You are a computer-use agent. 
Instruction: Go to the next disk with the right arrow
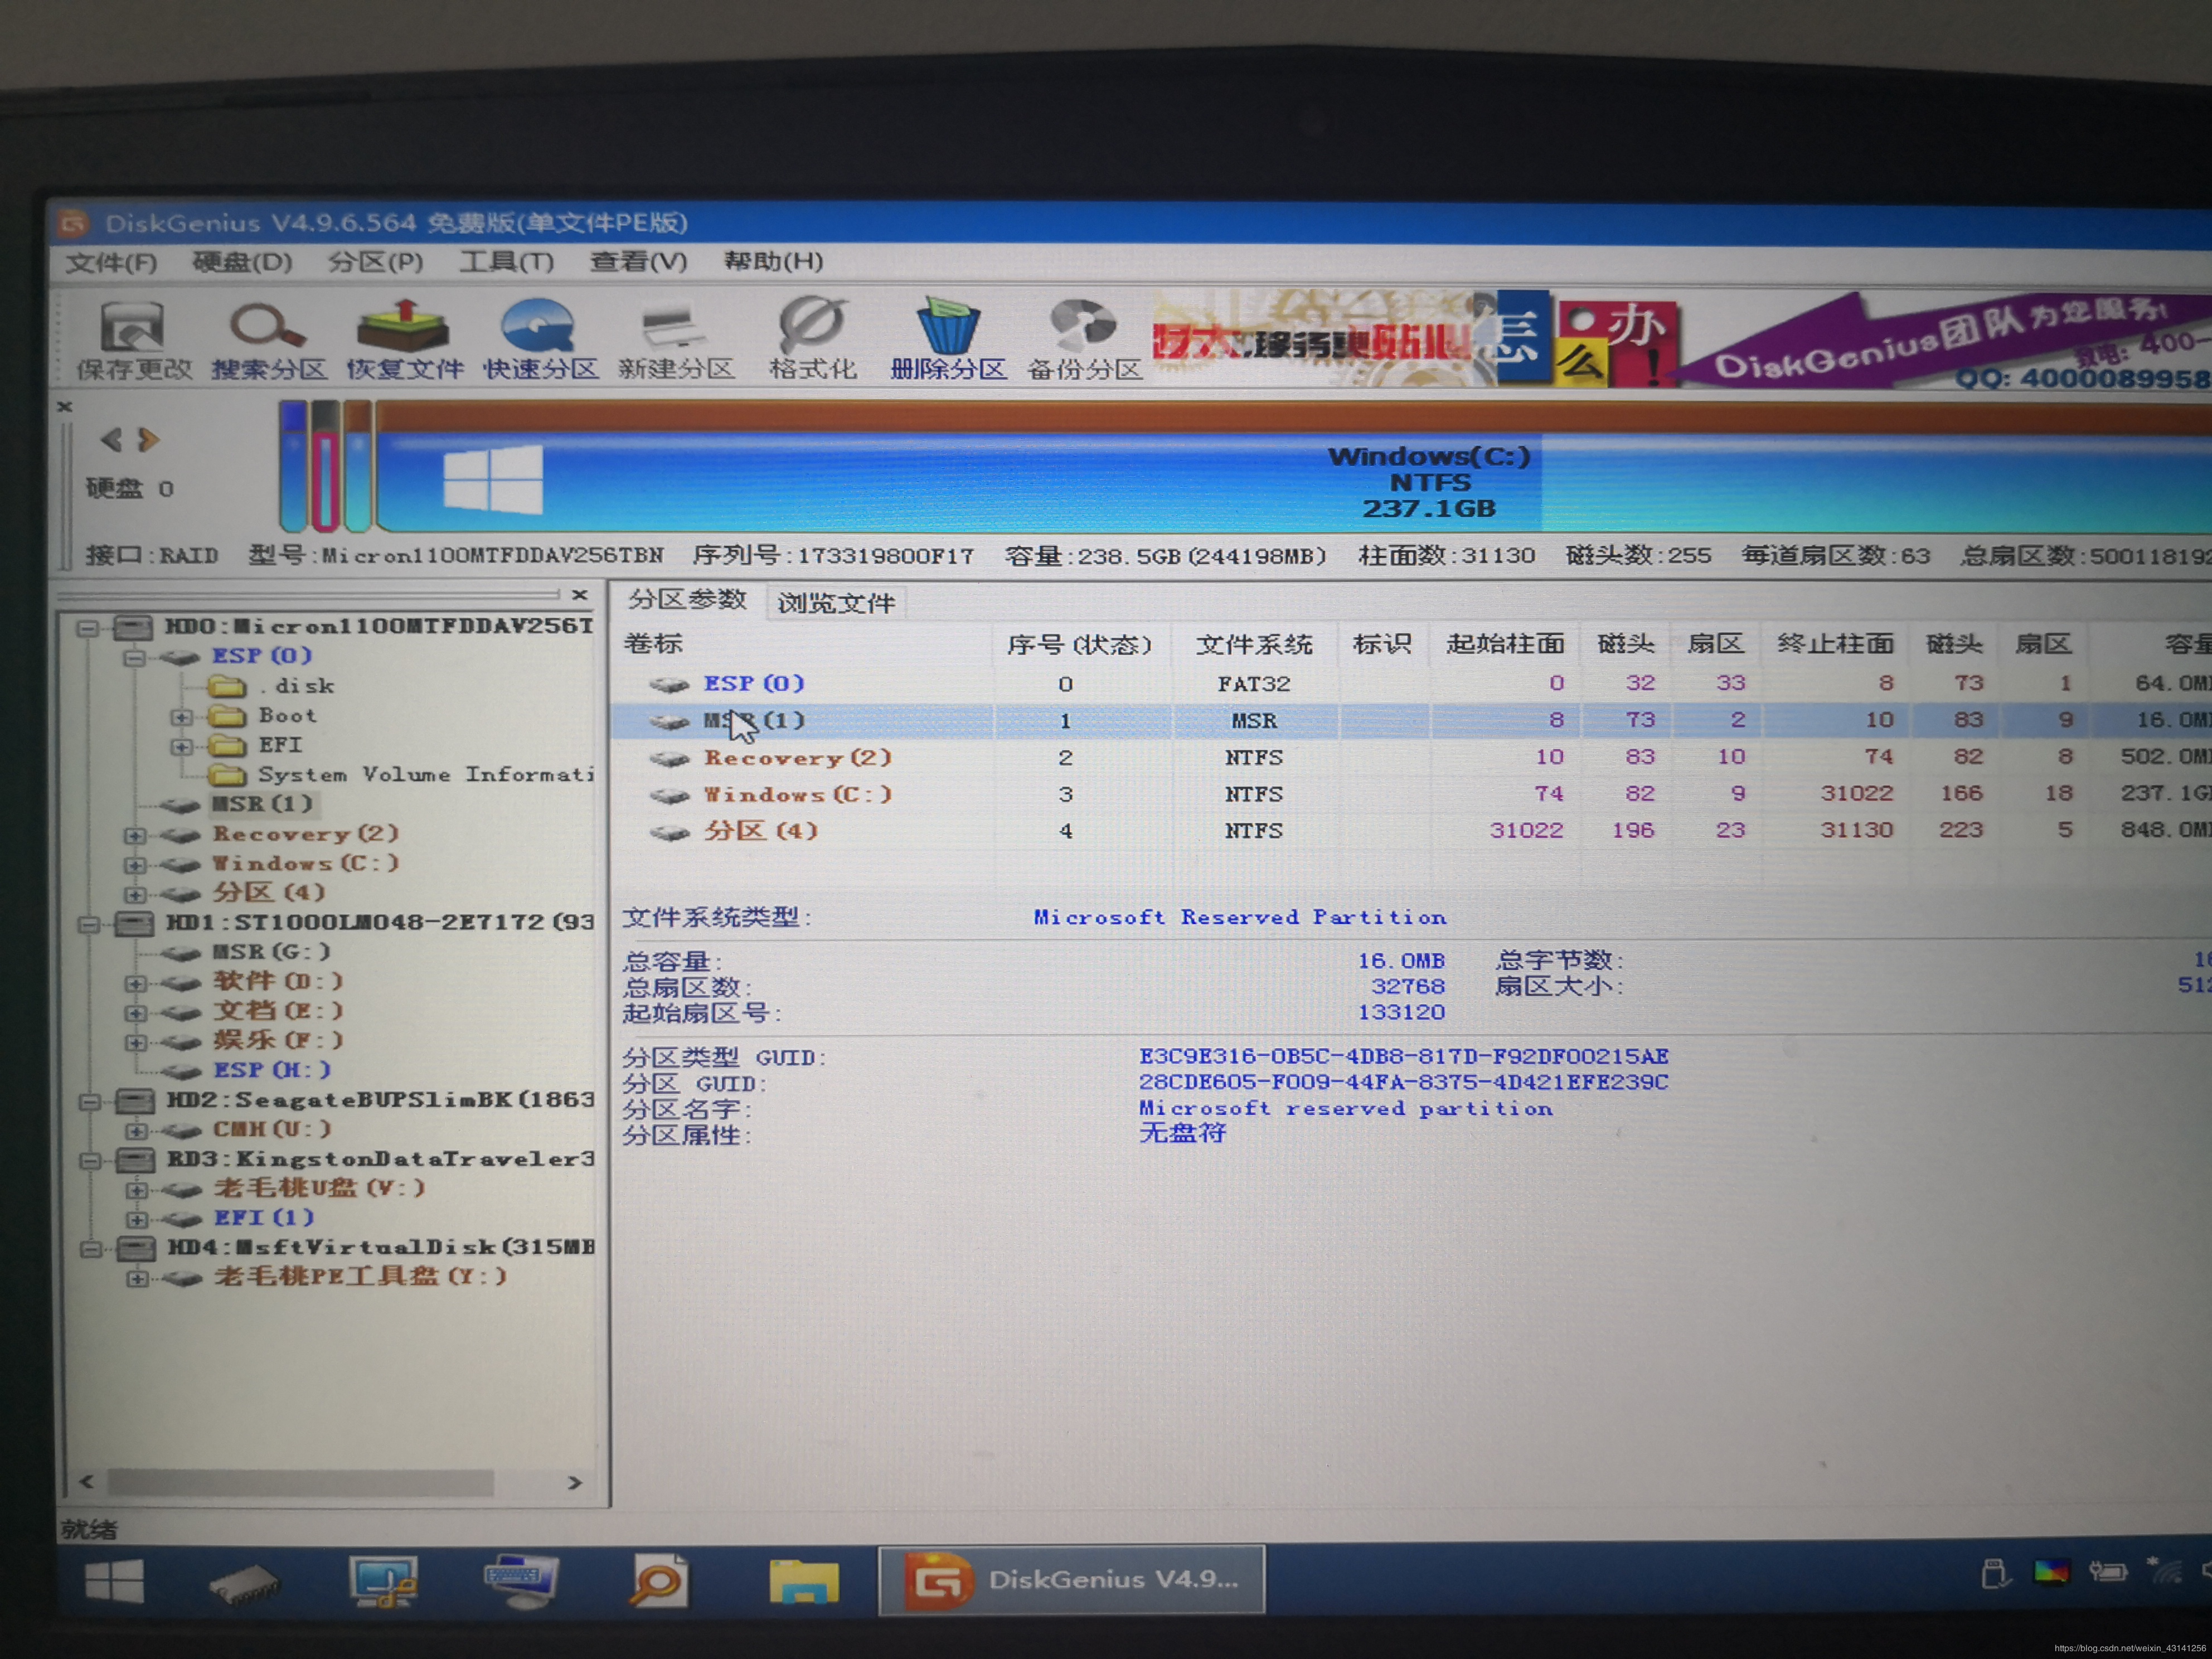149,440
